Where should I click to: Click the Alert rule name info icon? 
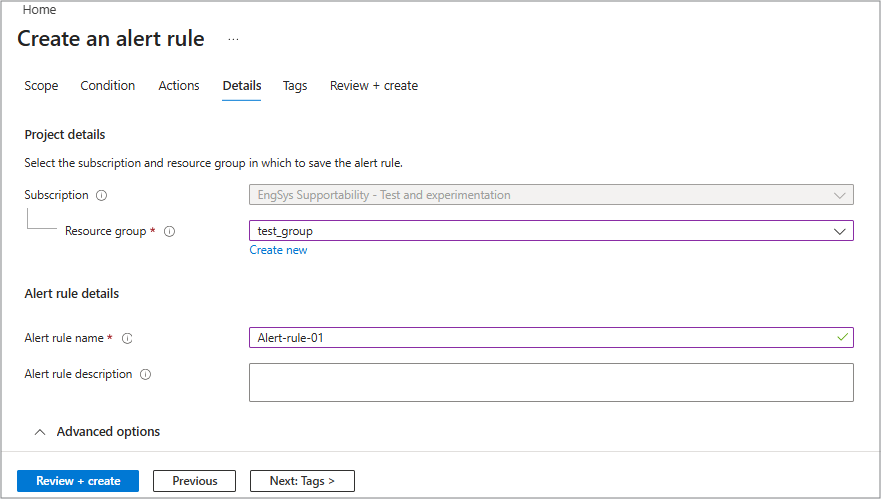(x=127, y=339)
